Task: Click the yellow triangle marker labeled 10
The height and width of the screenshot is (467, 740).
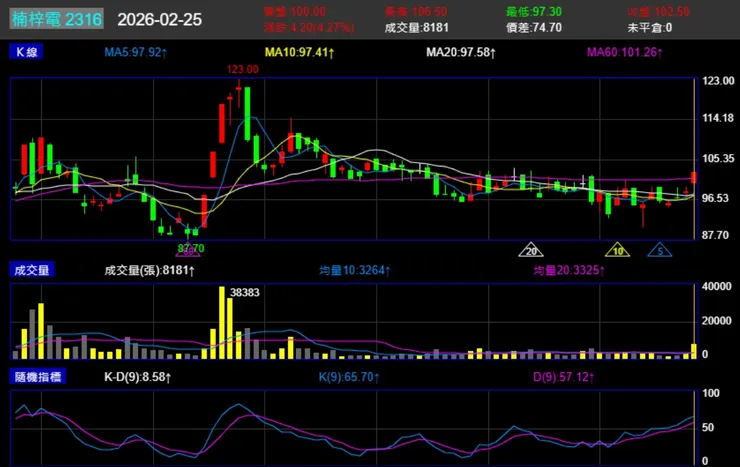Action: [x=617, y=250]
